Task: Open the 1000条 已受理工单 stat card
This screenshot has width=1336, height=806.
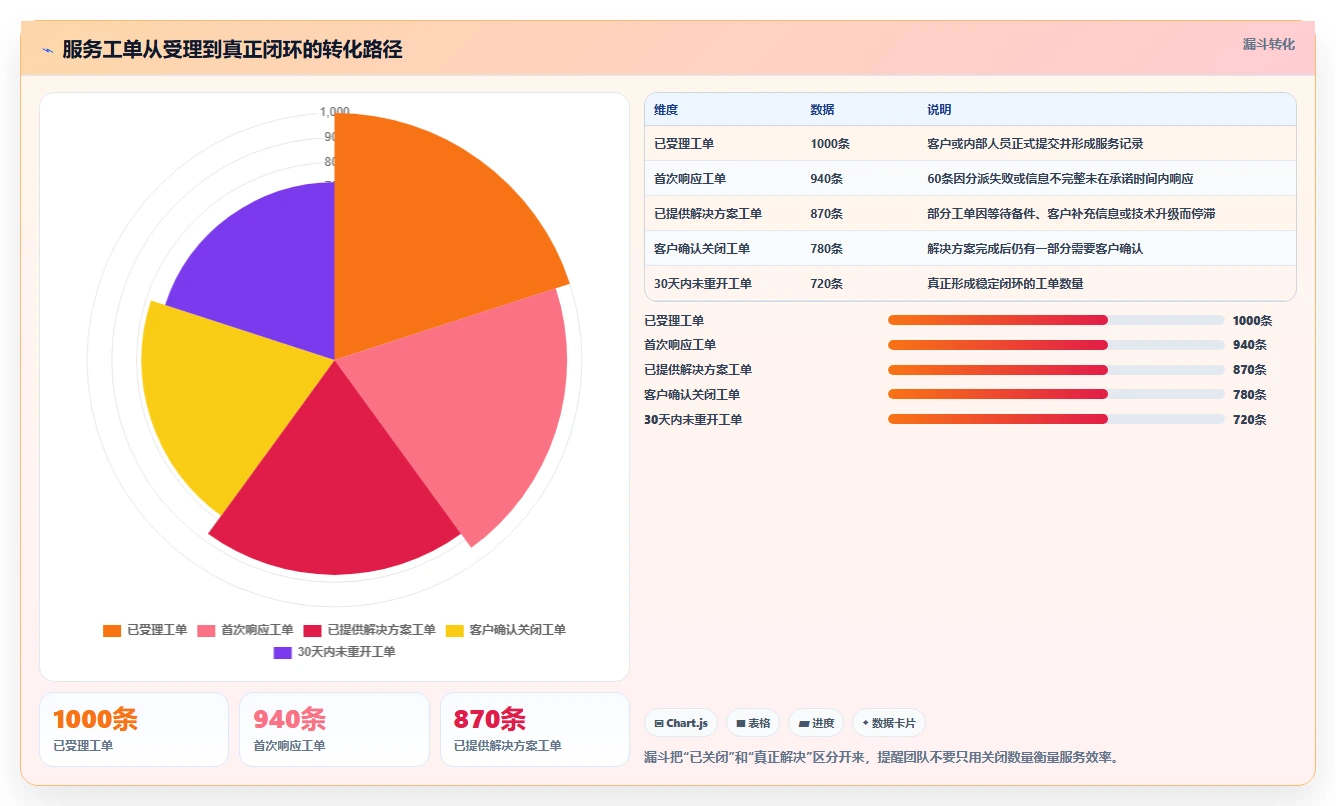Action: 134,729
